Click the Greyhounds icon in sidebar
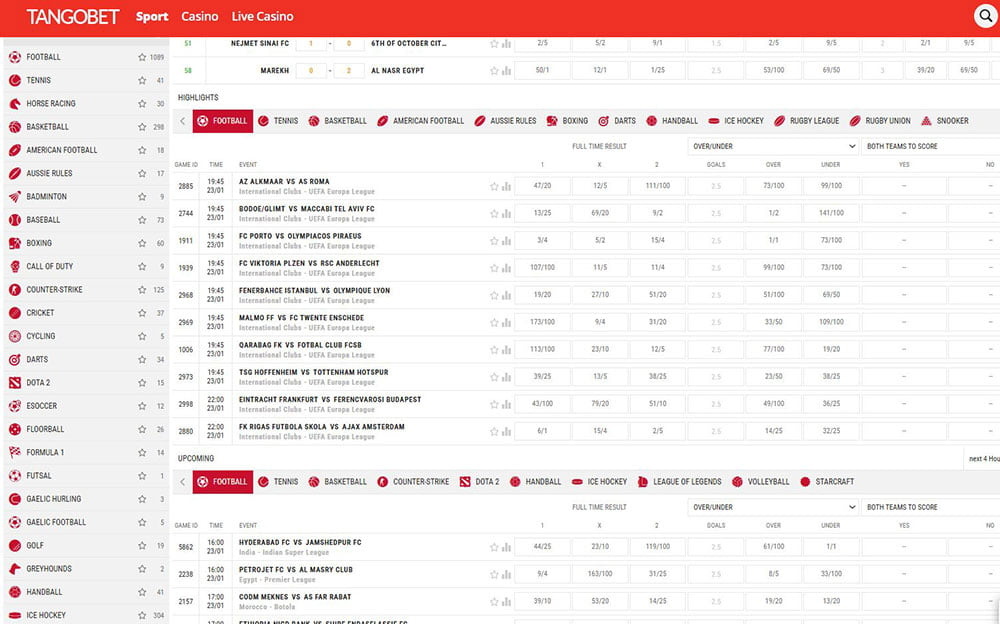This screenshot has width=1000, height=624. (15, 568)
